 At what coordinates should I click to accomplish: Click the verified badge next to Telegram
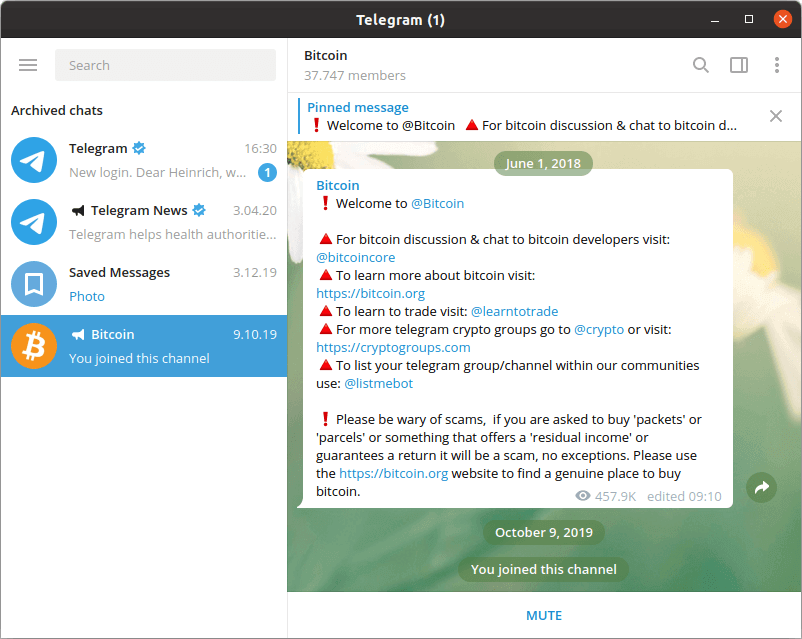[x=139, y=148]
